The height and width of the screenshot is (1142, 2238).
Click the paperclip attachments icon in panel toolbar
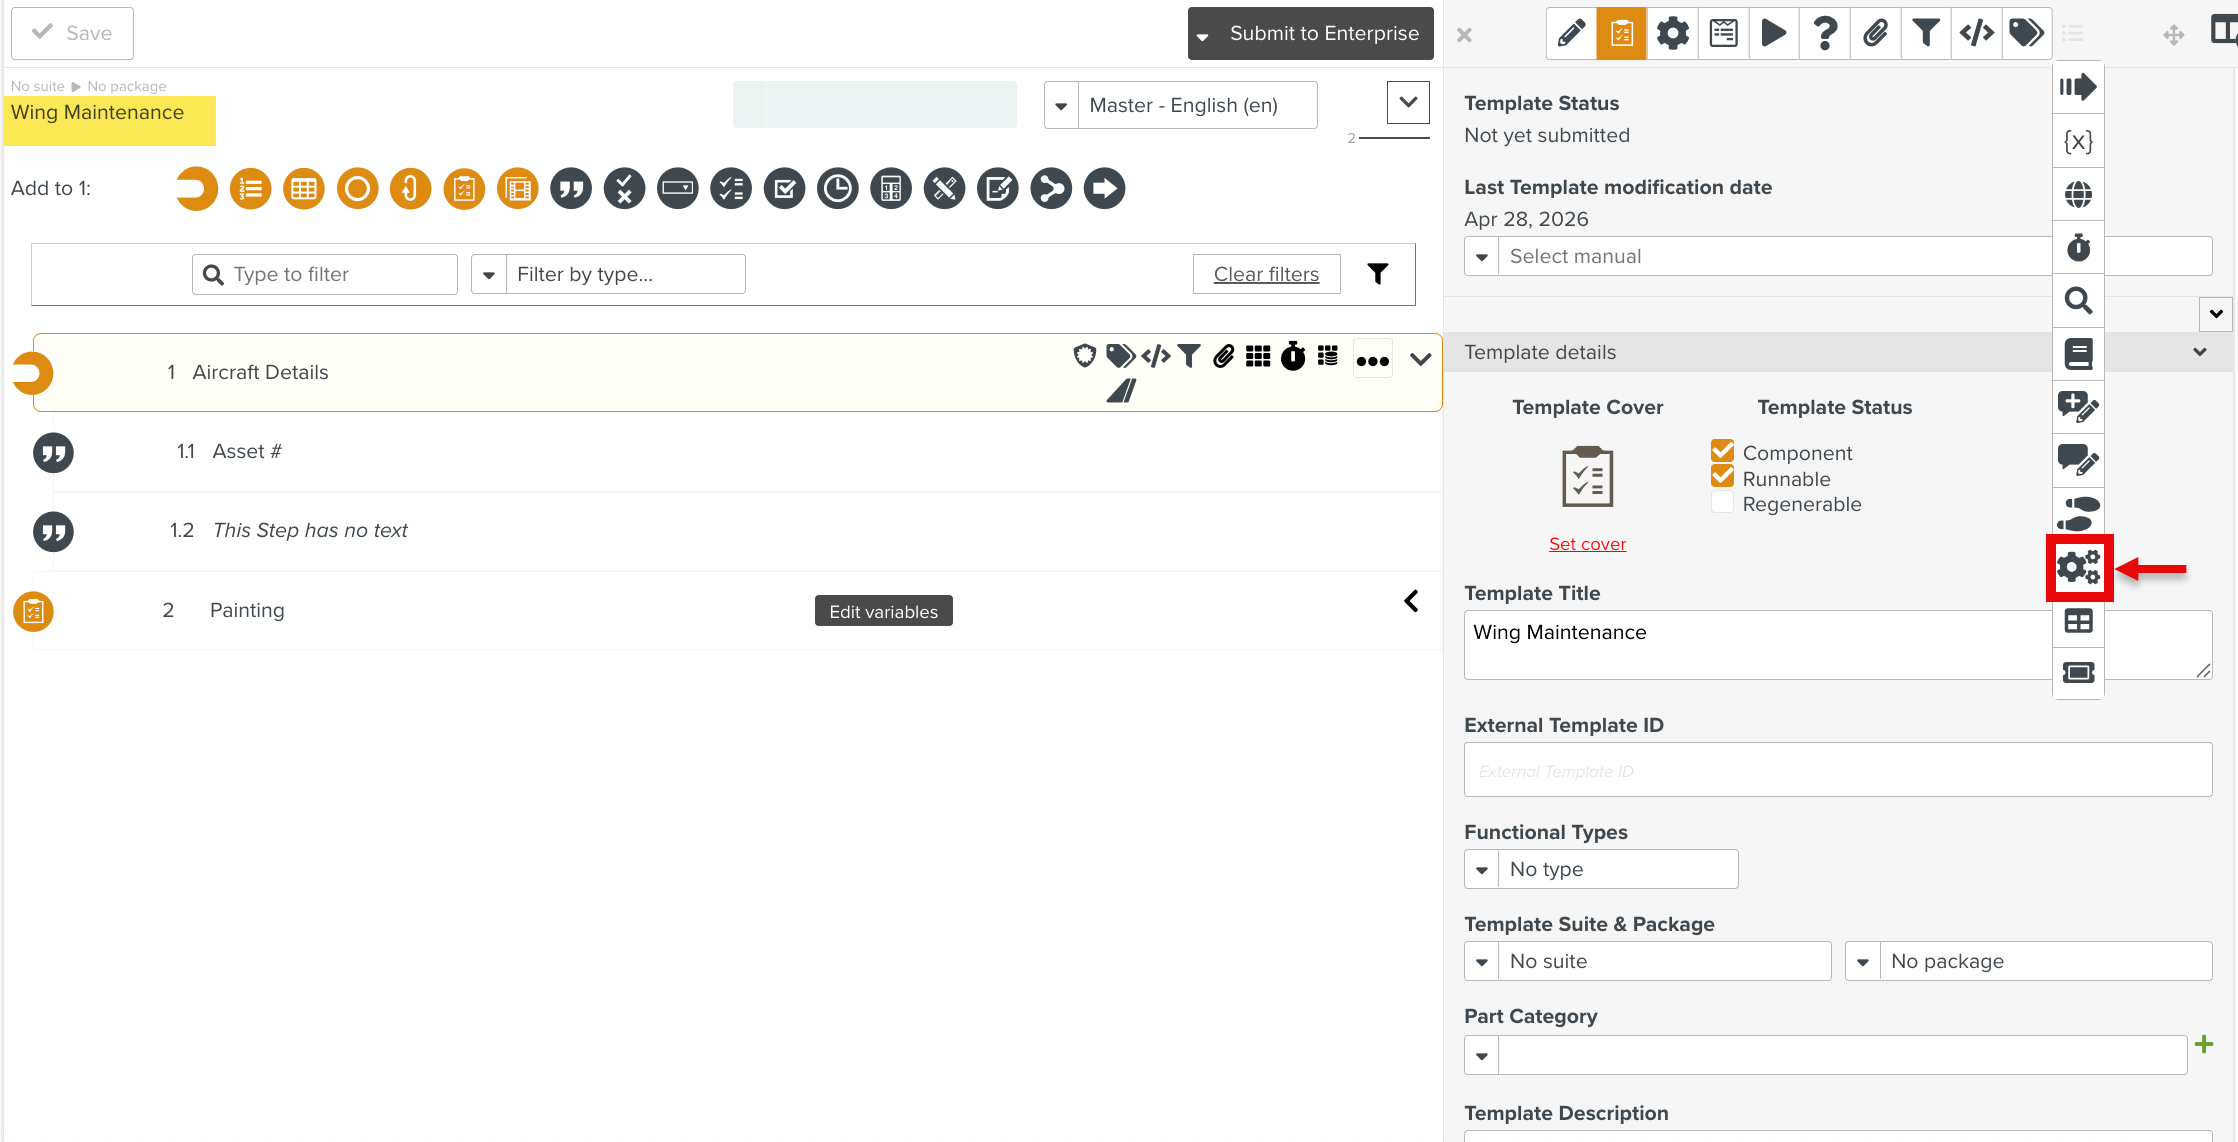[1875, 33]
